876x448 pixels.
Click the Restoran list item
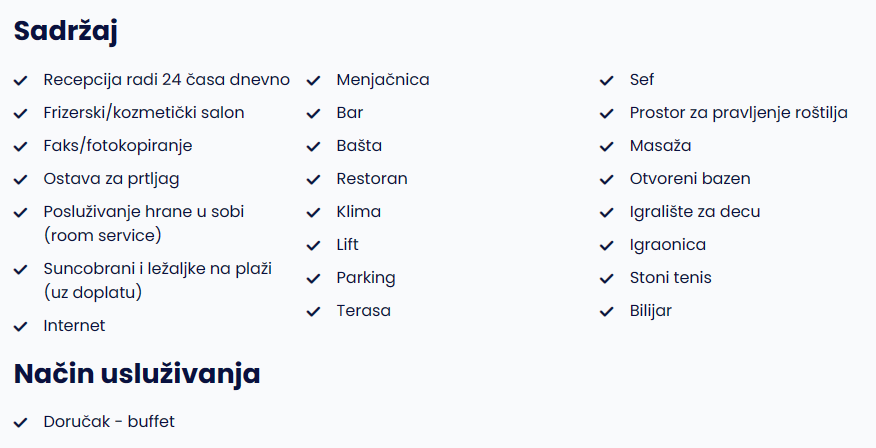point(372,179)
